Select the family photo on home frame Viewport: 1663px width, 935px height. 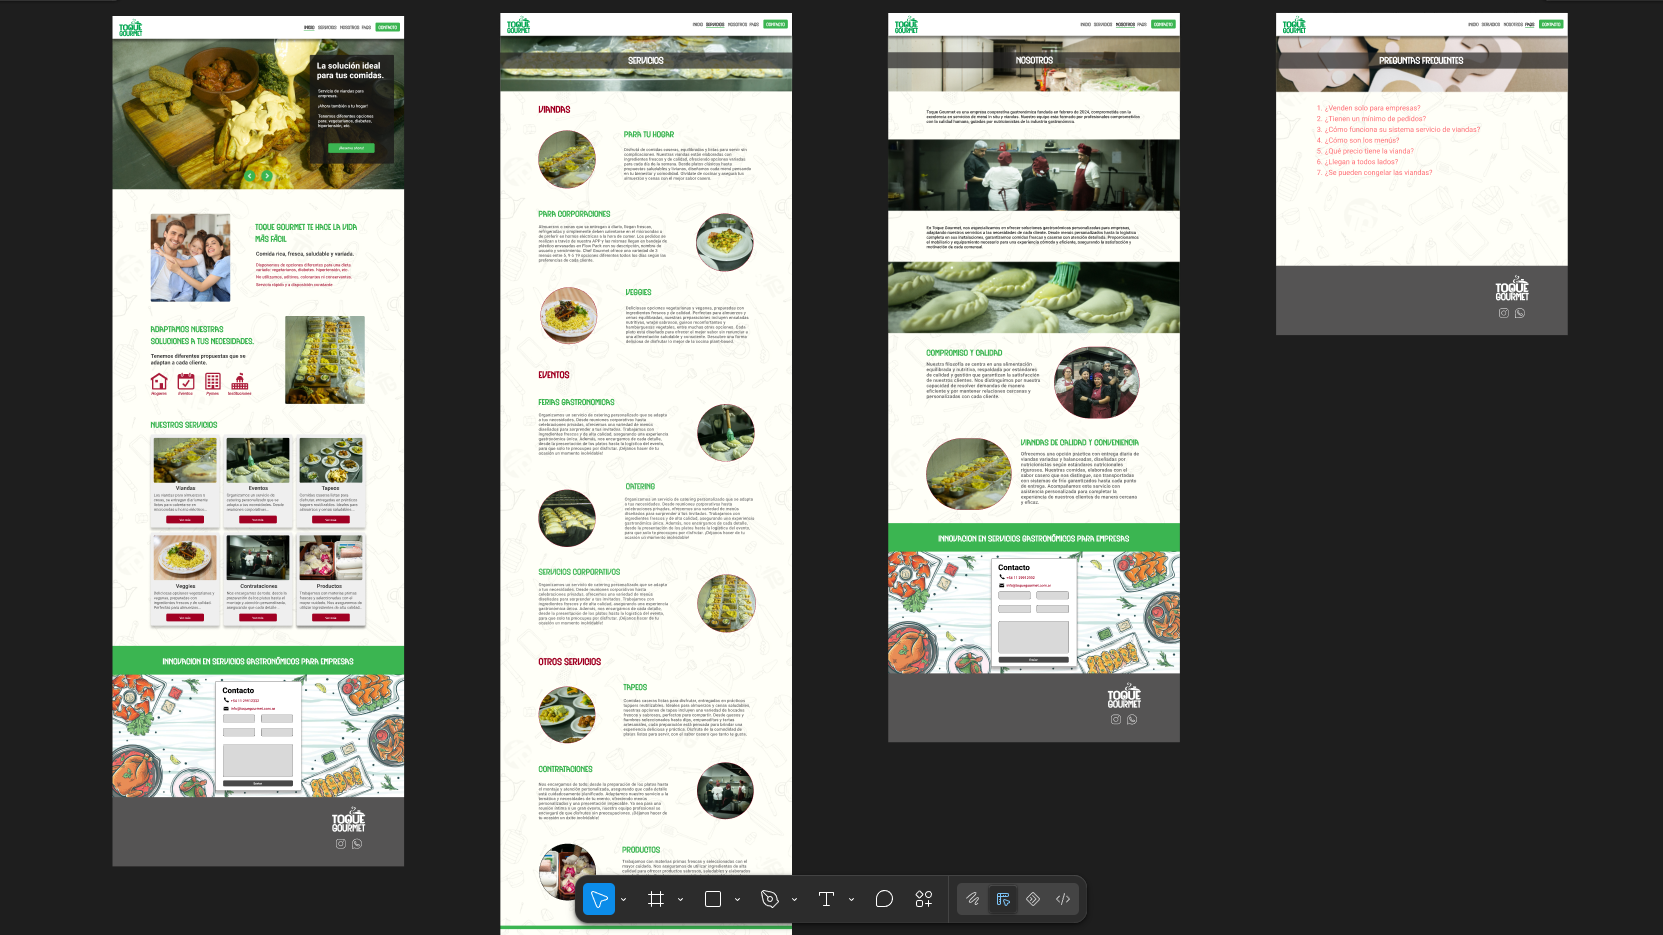coord(191,258)
